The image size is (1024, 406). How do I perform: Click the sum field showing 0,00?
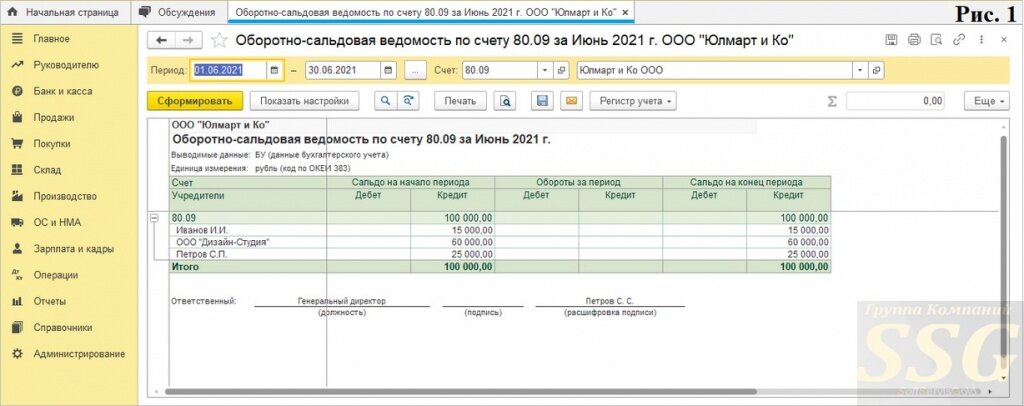[895, 101]
